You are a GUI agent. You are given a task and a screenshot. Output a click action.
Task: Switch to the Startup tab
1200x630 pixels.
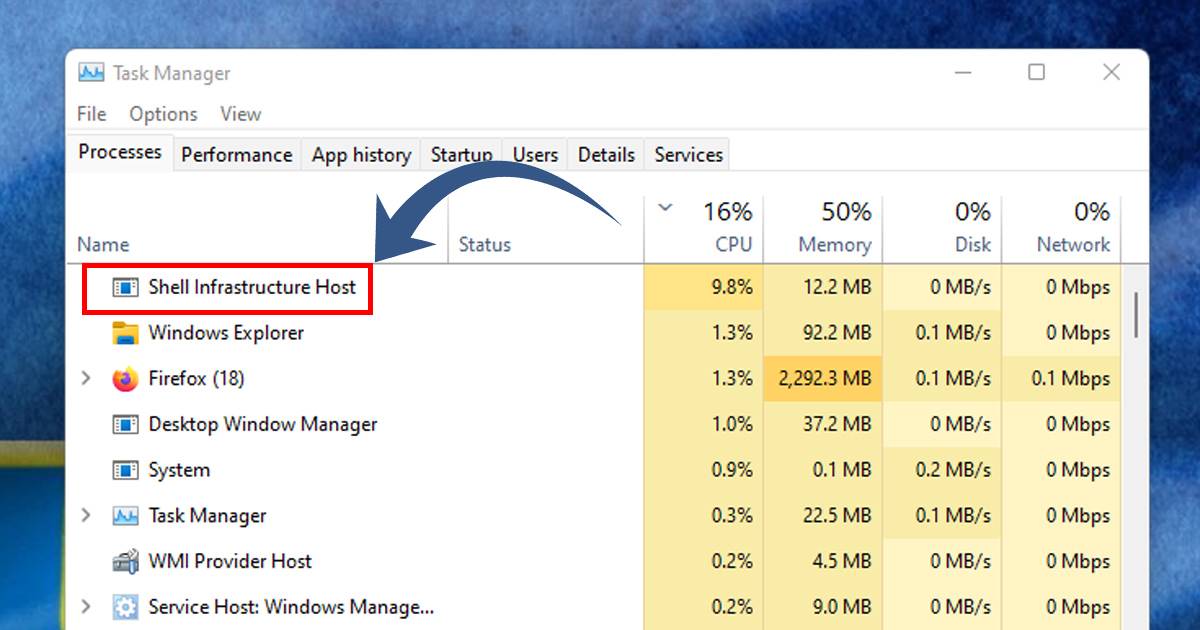(461, 155)
